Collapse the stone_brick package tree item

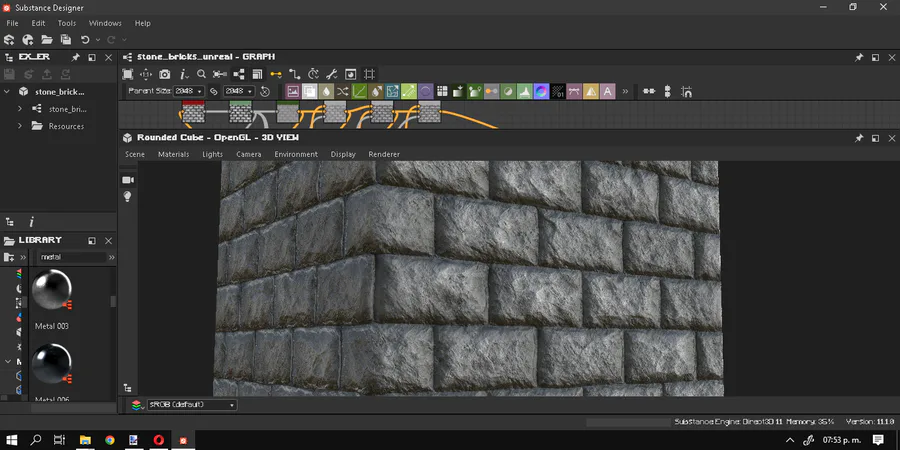click(x=7, y=91)
